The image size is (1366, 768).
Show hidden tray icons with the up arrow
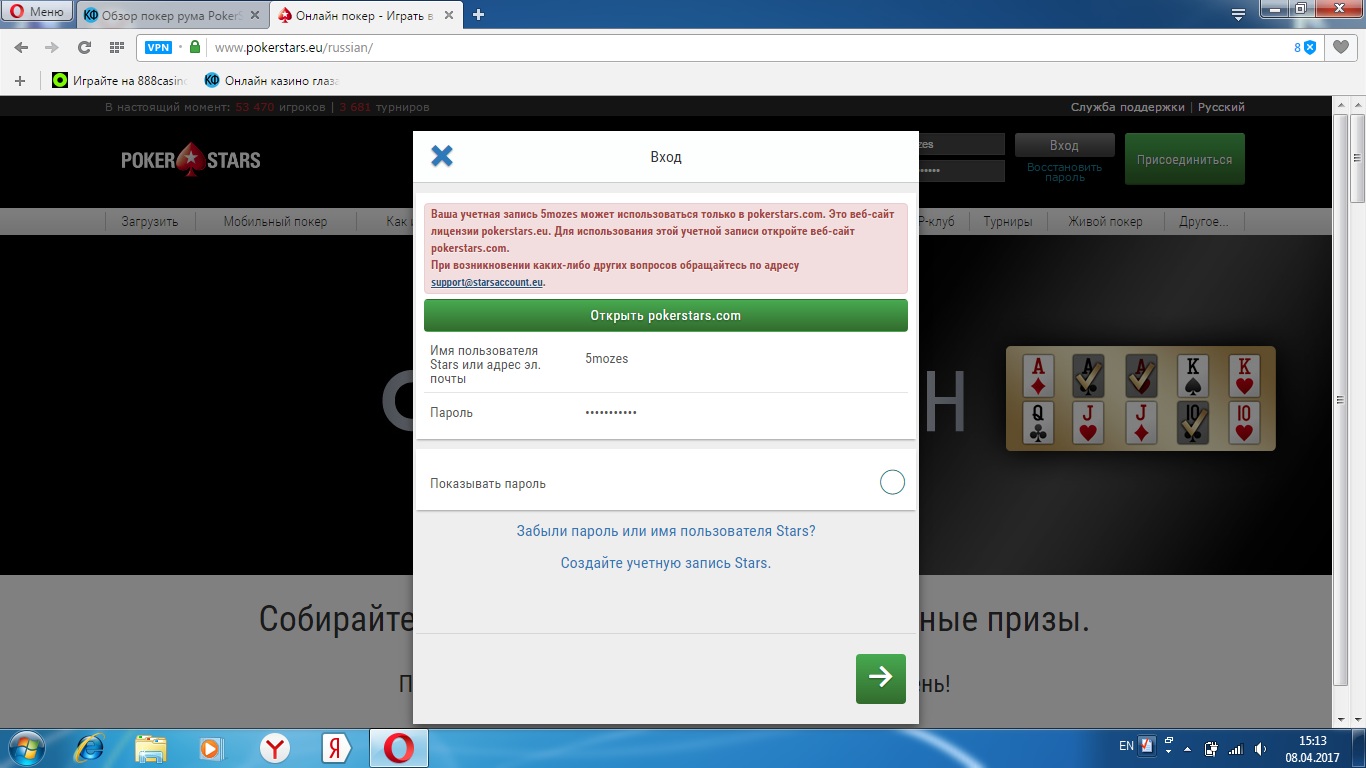(x=1187, y=748)
